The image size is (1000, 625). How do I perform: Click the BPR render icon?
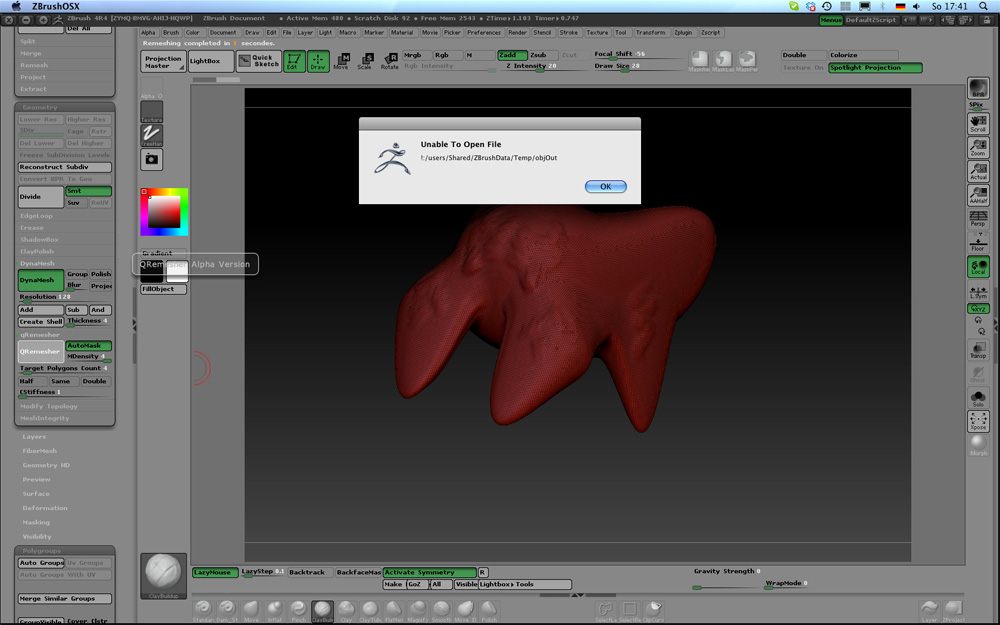(x=978, y=88)
